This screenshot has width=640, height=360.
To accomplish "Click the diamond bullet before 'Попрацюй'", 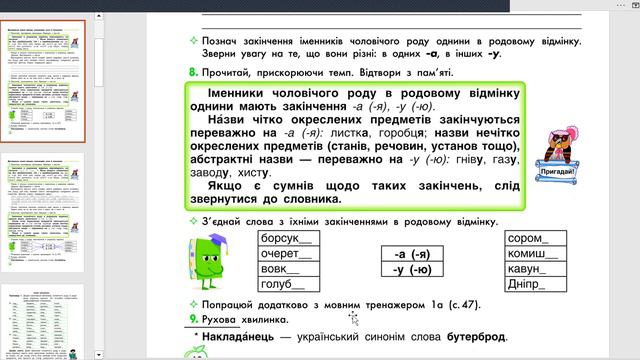I will tap(194, 304).
